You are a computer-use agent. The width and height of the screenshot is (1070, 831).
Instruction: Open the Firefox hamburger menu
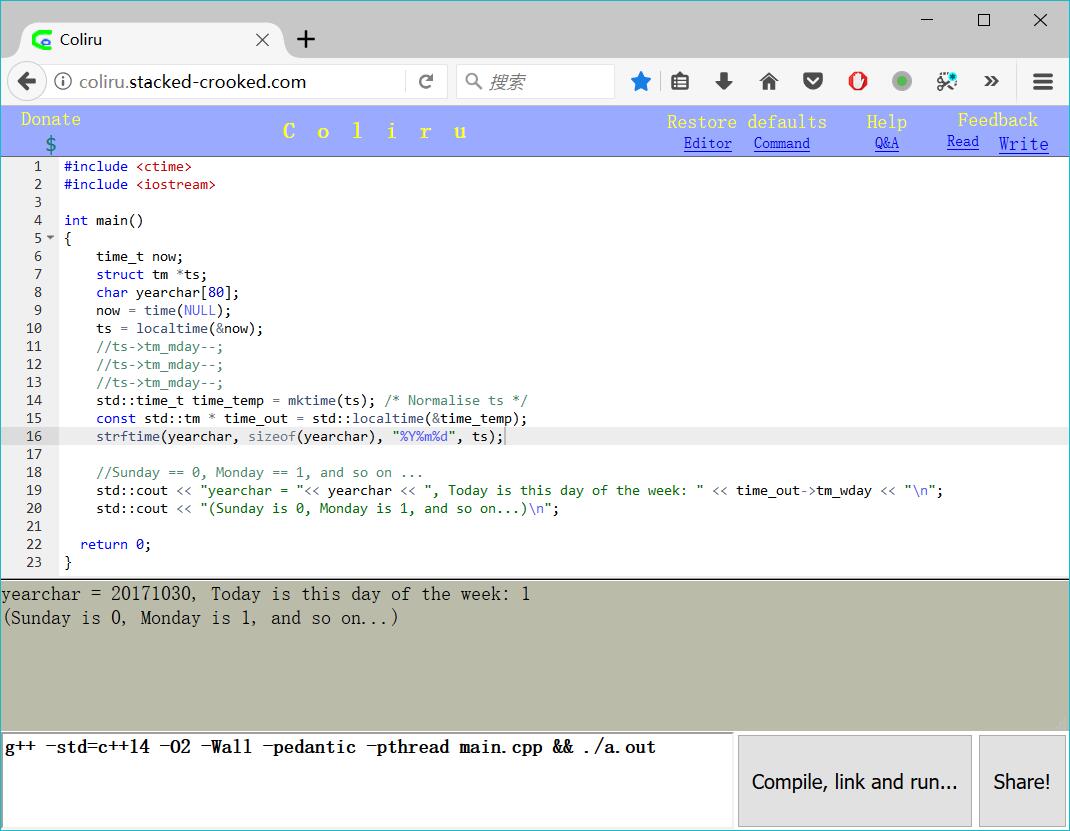pyautogui.click(x=1043, y=82)
